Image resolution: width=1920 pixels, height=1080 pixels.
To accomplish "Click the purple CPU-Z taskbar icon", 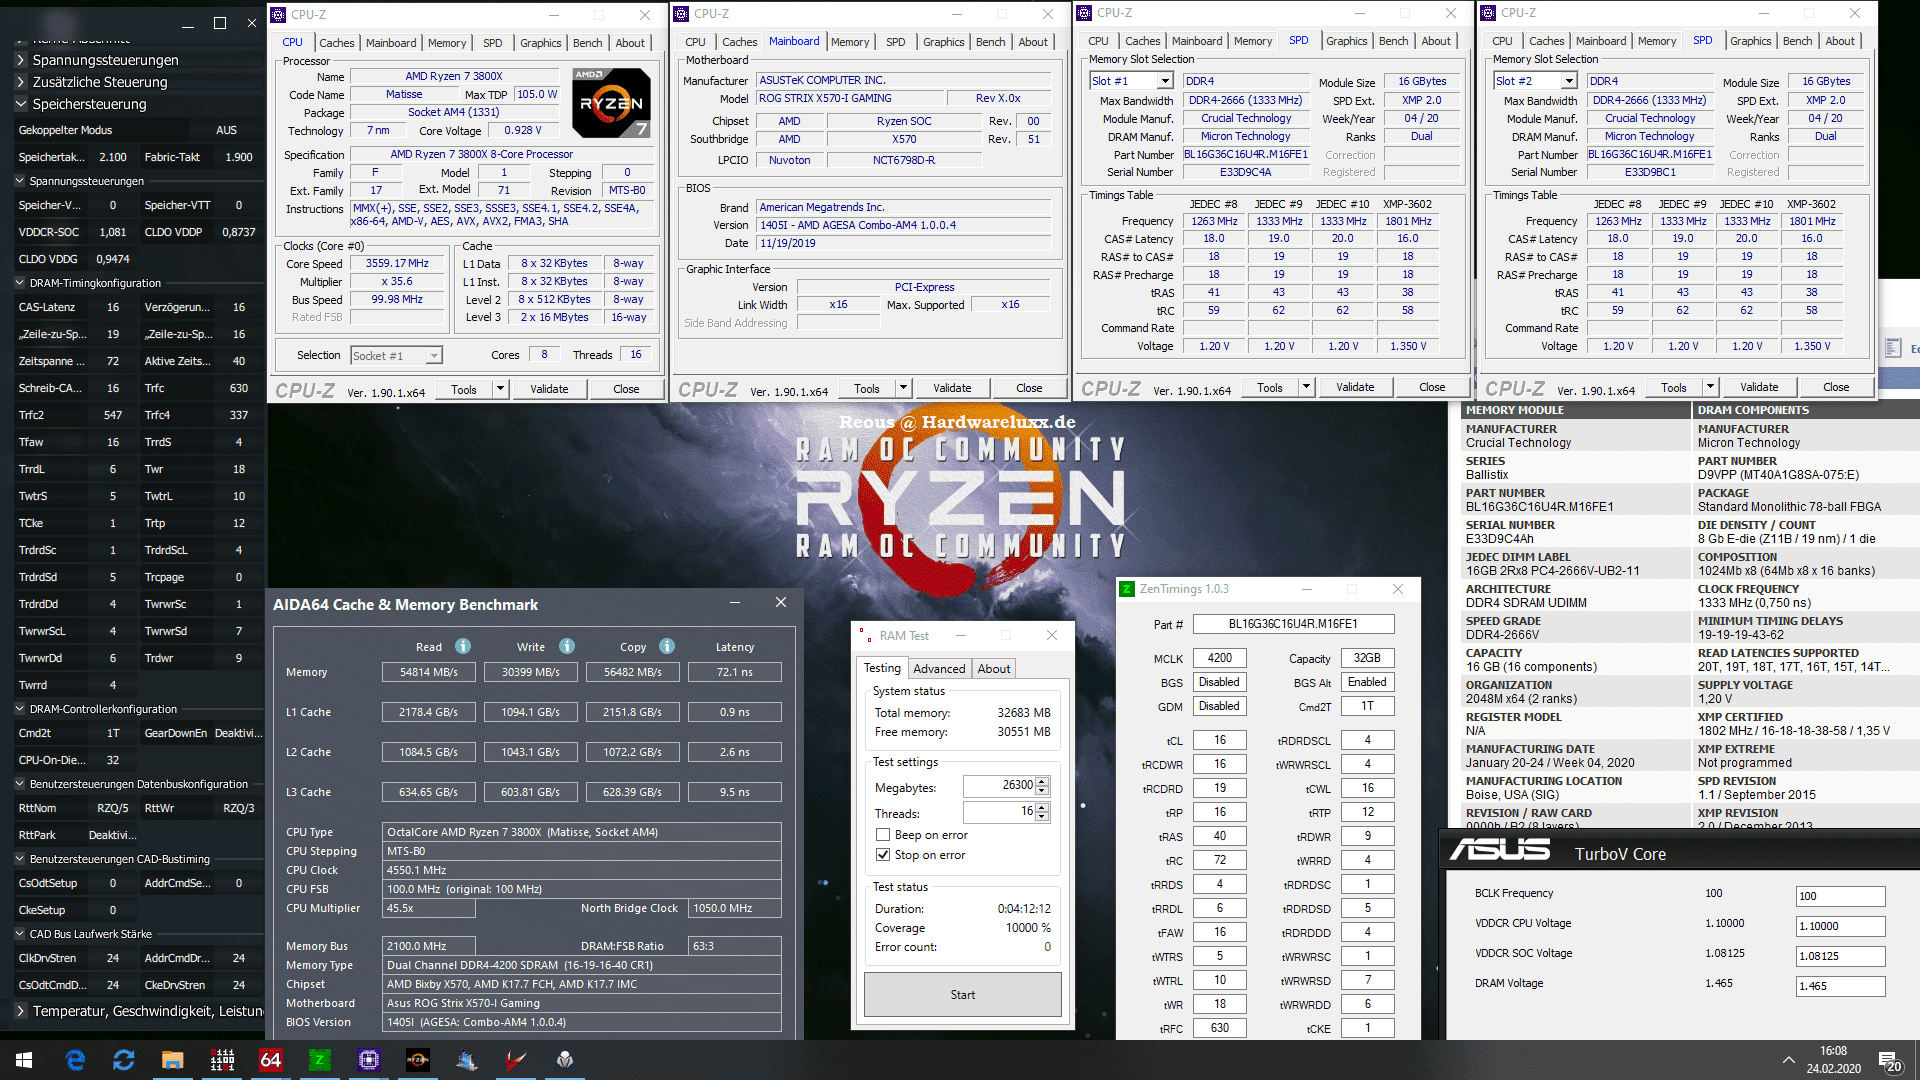I will (x=369, y=1060).
